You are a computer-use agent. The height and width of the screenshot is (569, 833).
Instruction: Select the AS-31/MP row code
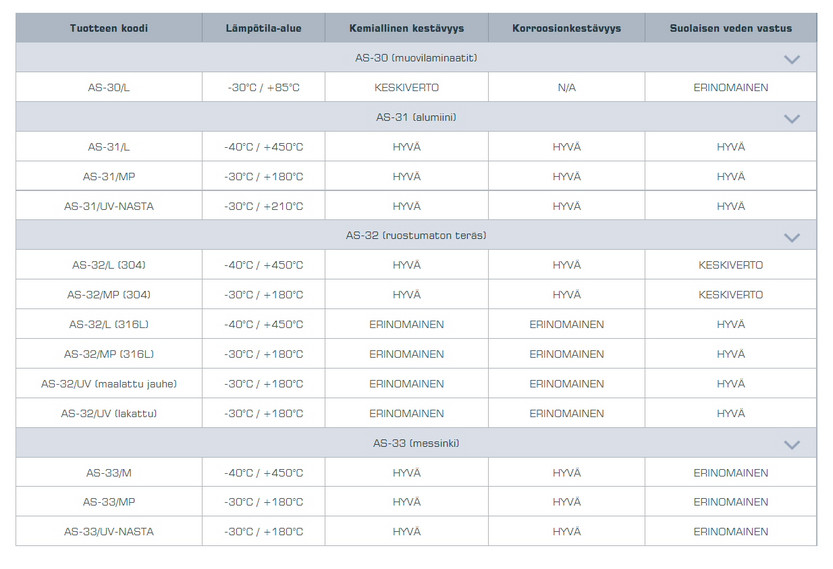[x=109, y=176]
